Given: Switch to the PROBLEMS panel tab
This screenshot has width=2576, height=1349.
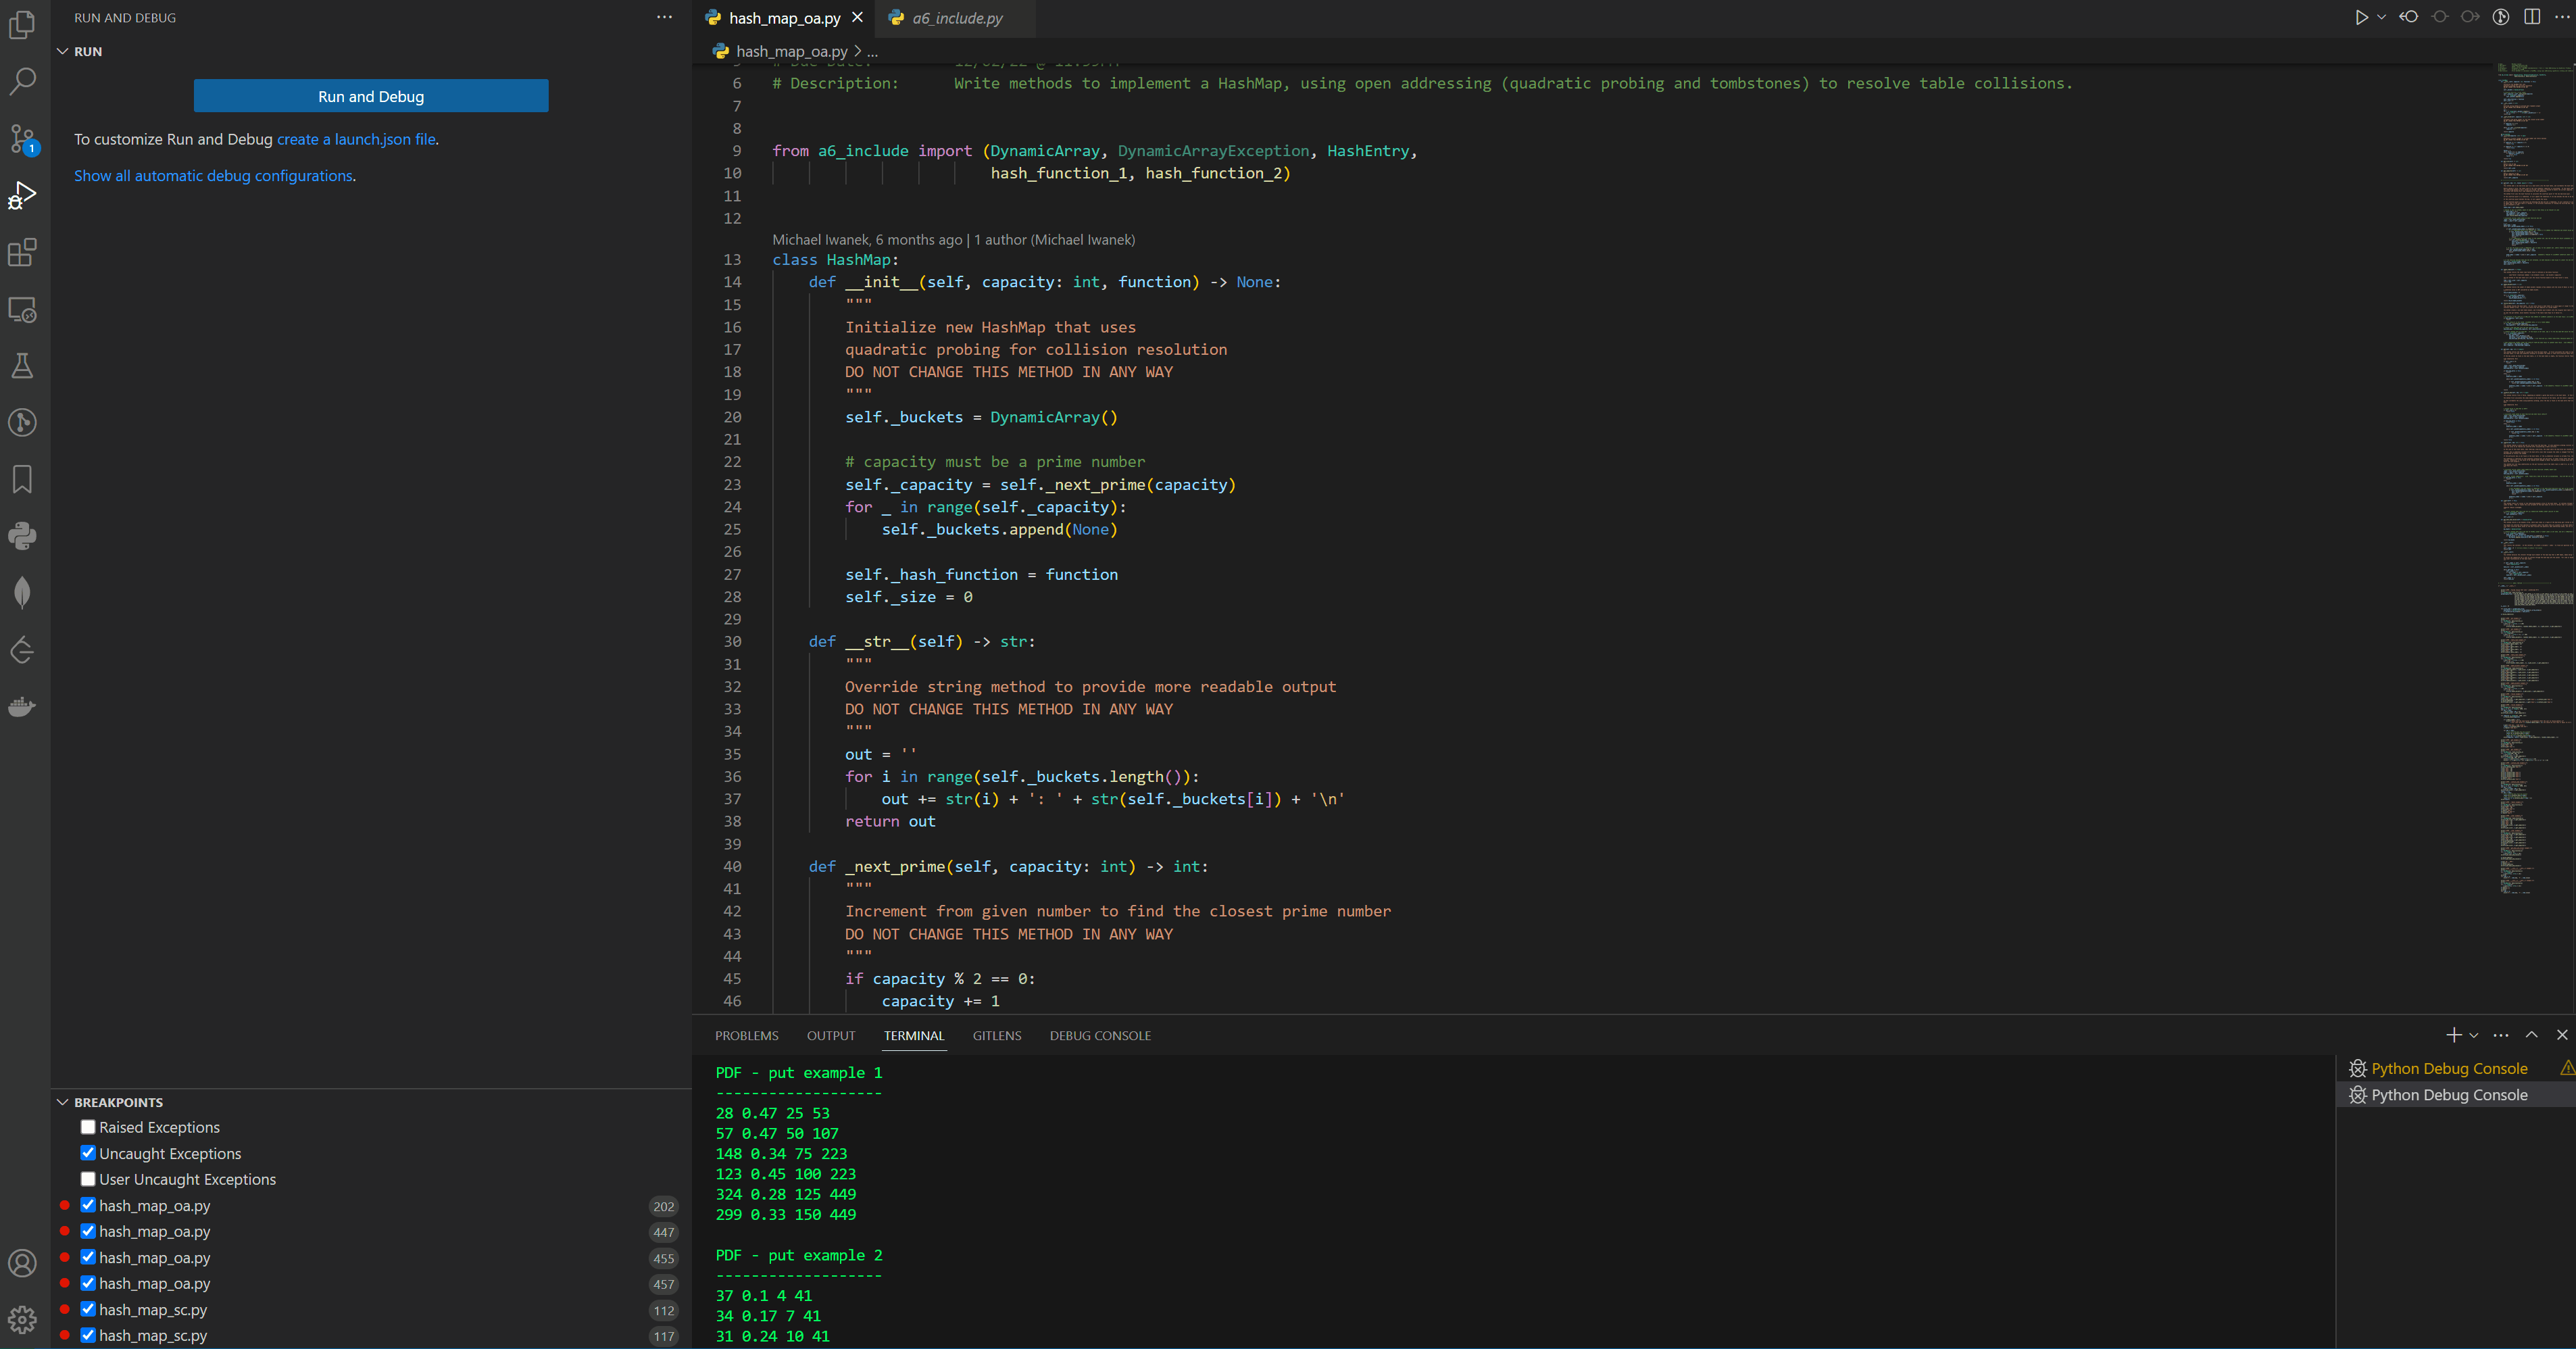Looking at the screenshot, I should click(x=746, y=1036).
